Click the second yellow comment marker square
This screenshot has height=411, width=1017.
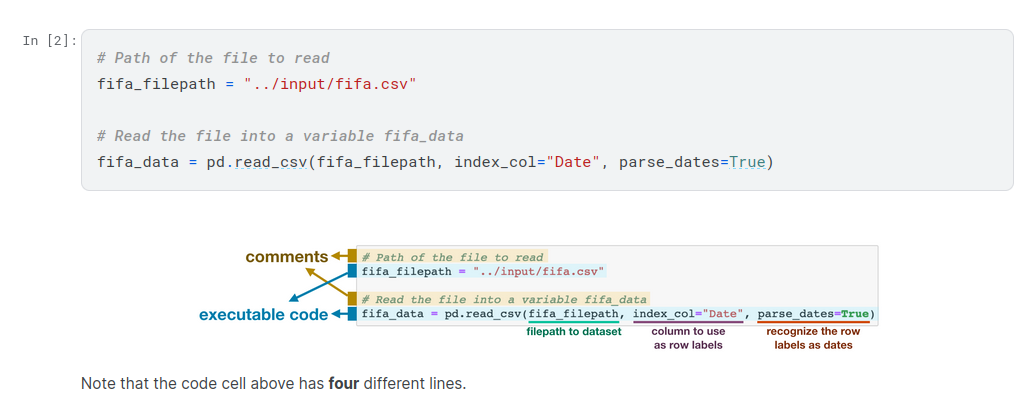[352, 299]
